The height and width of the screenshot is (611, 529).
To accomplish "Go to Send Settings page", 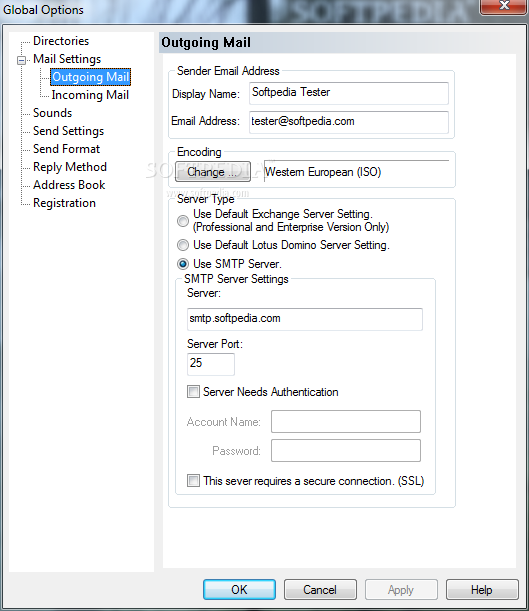I will click(69, 131).
